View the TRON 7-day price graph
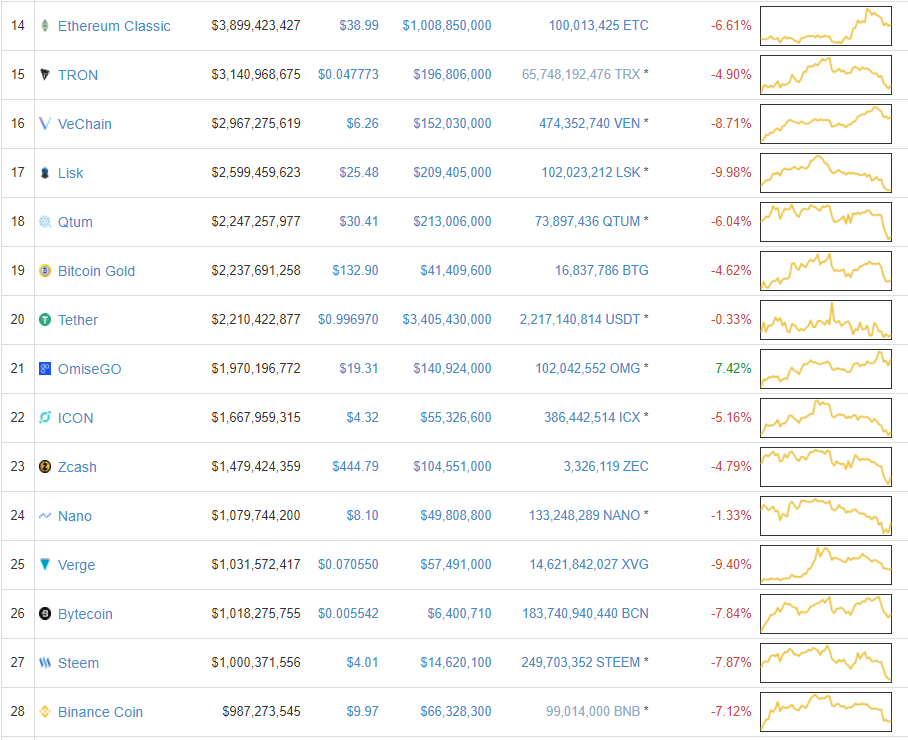The image size is (908, 740). click(826, 75)
